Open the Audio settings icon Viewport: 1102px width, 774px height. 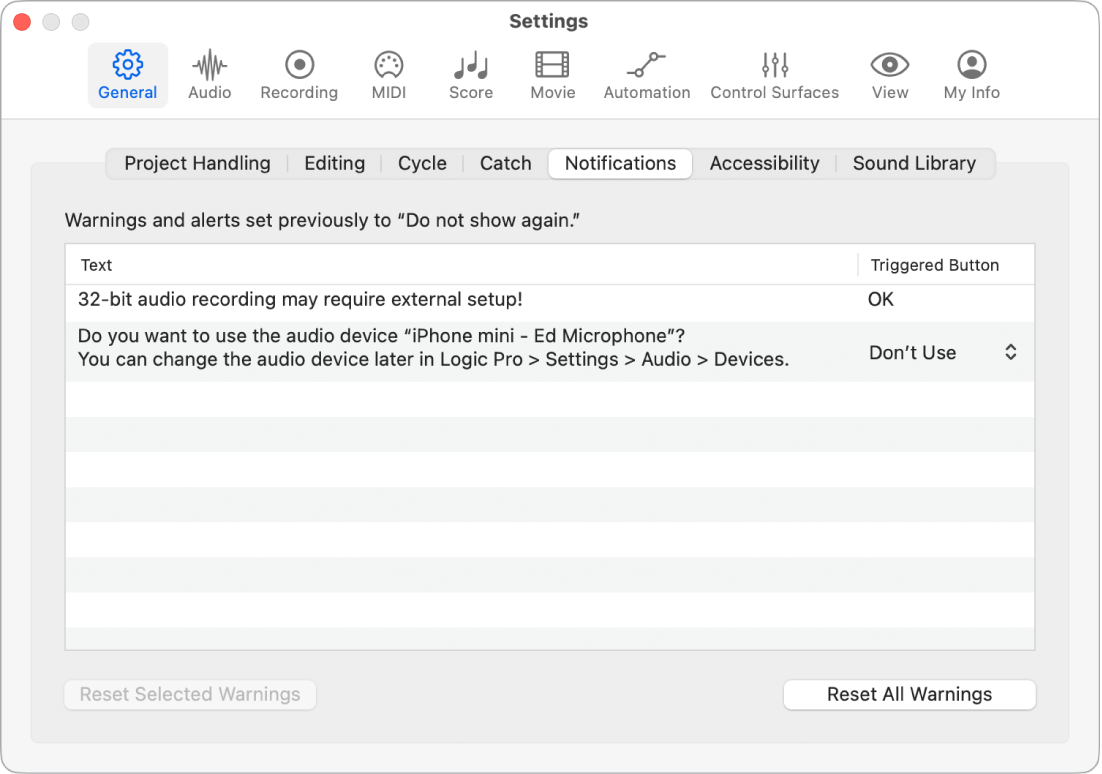point(210,75)
